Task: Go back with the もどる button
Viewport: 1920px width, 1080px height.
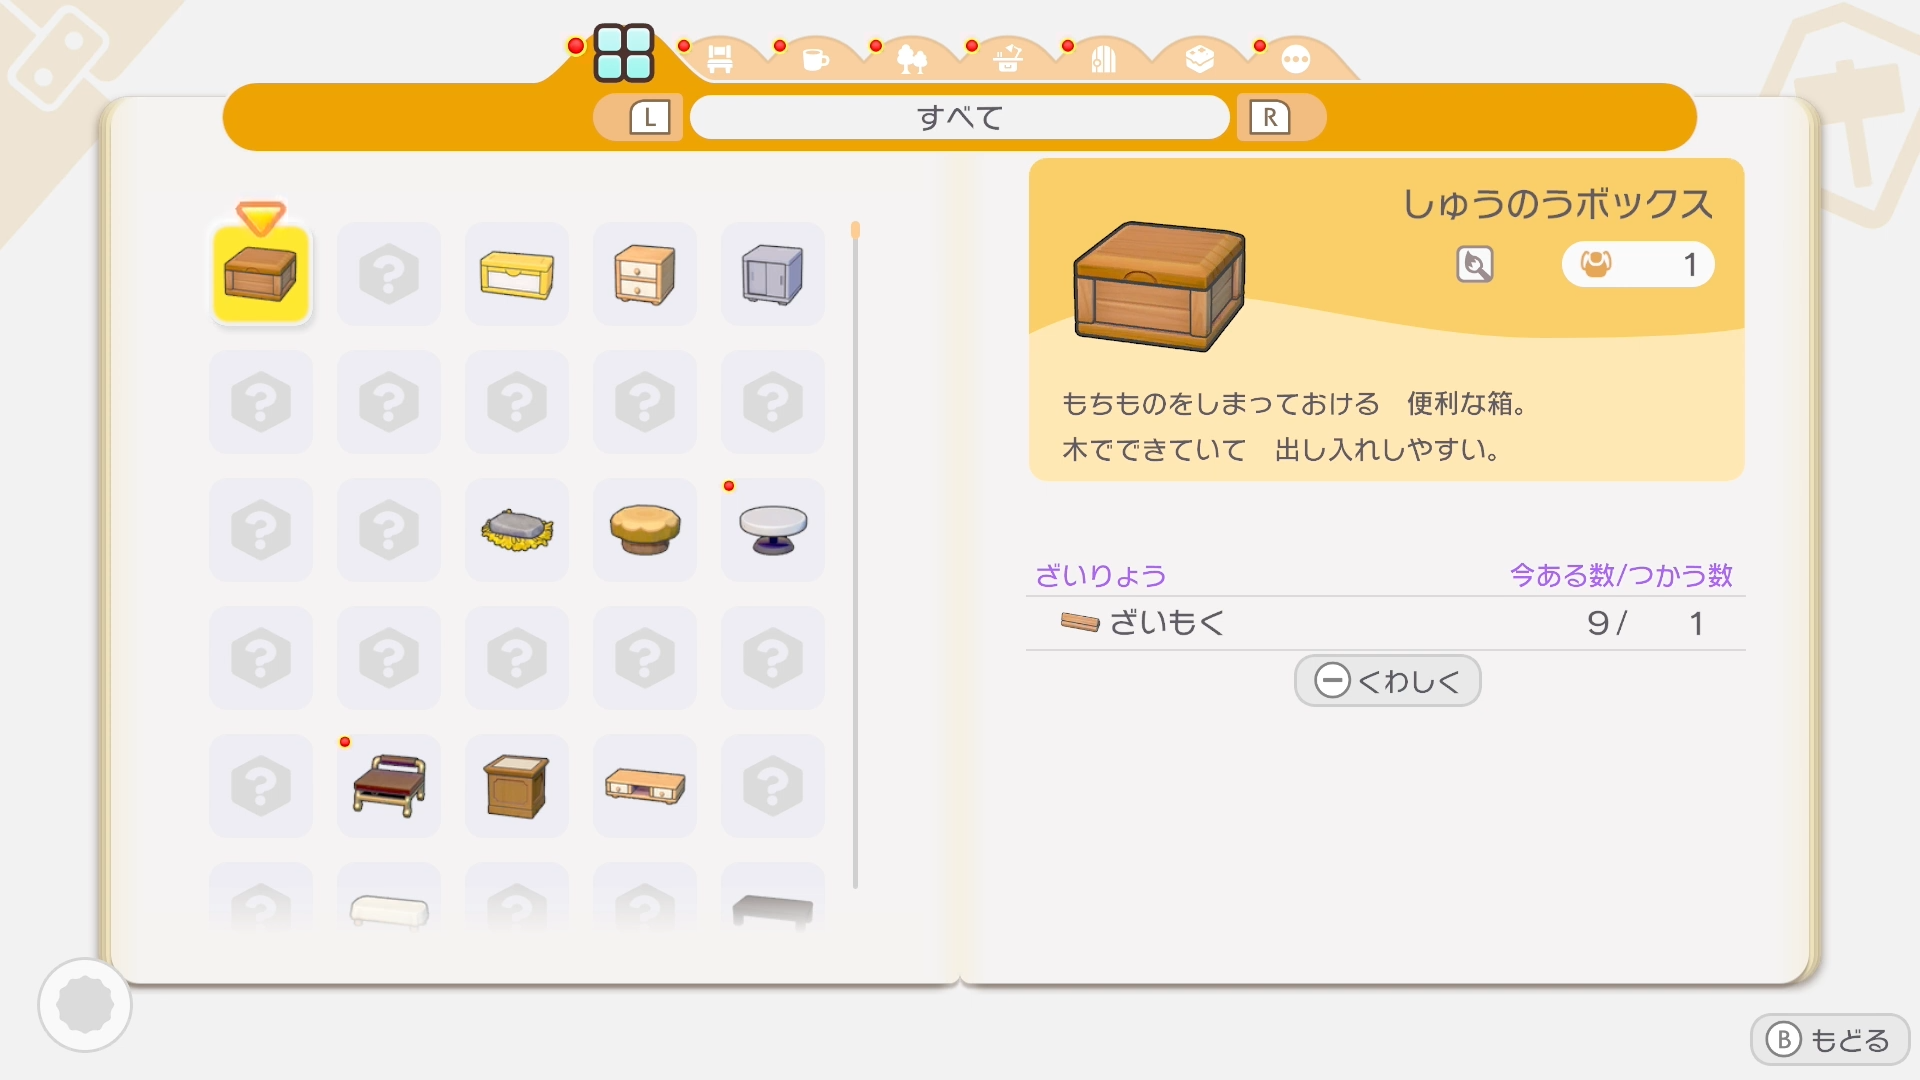Action: click(1829, 1040)
